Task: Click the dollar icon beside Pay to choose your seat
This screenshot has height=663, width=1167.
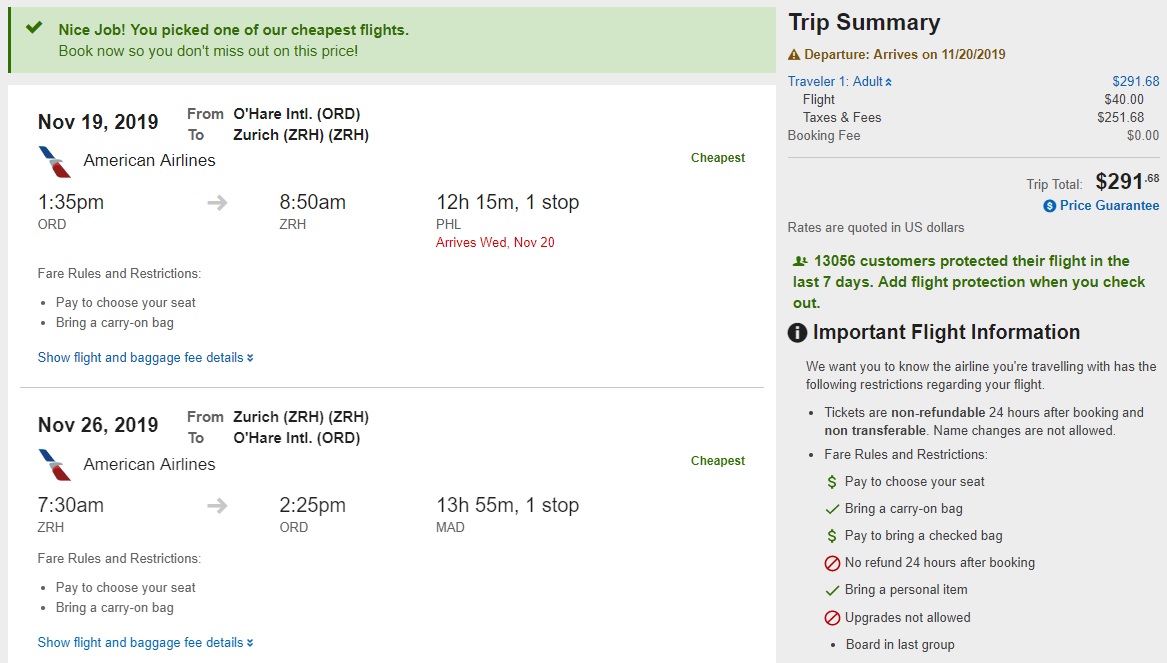Action: click(831, 482)
